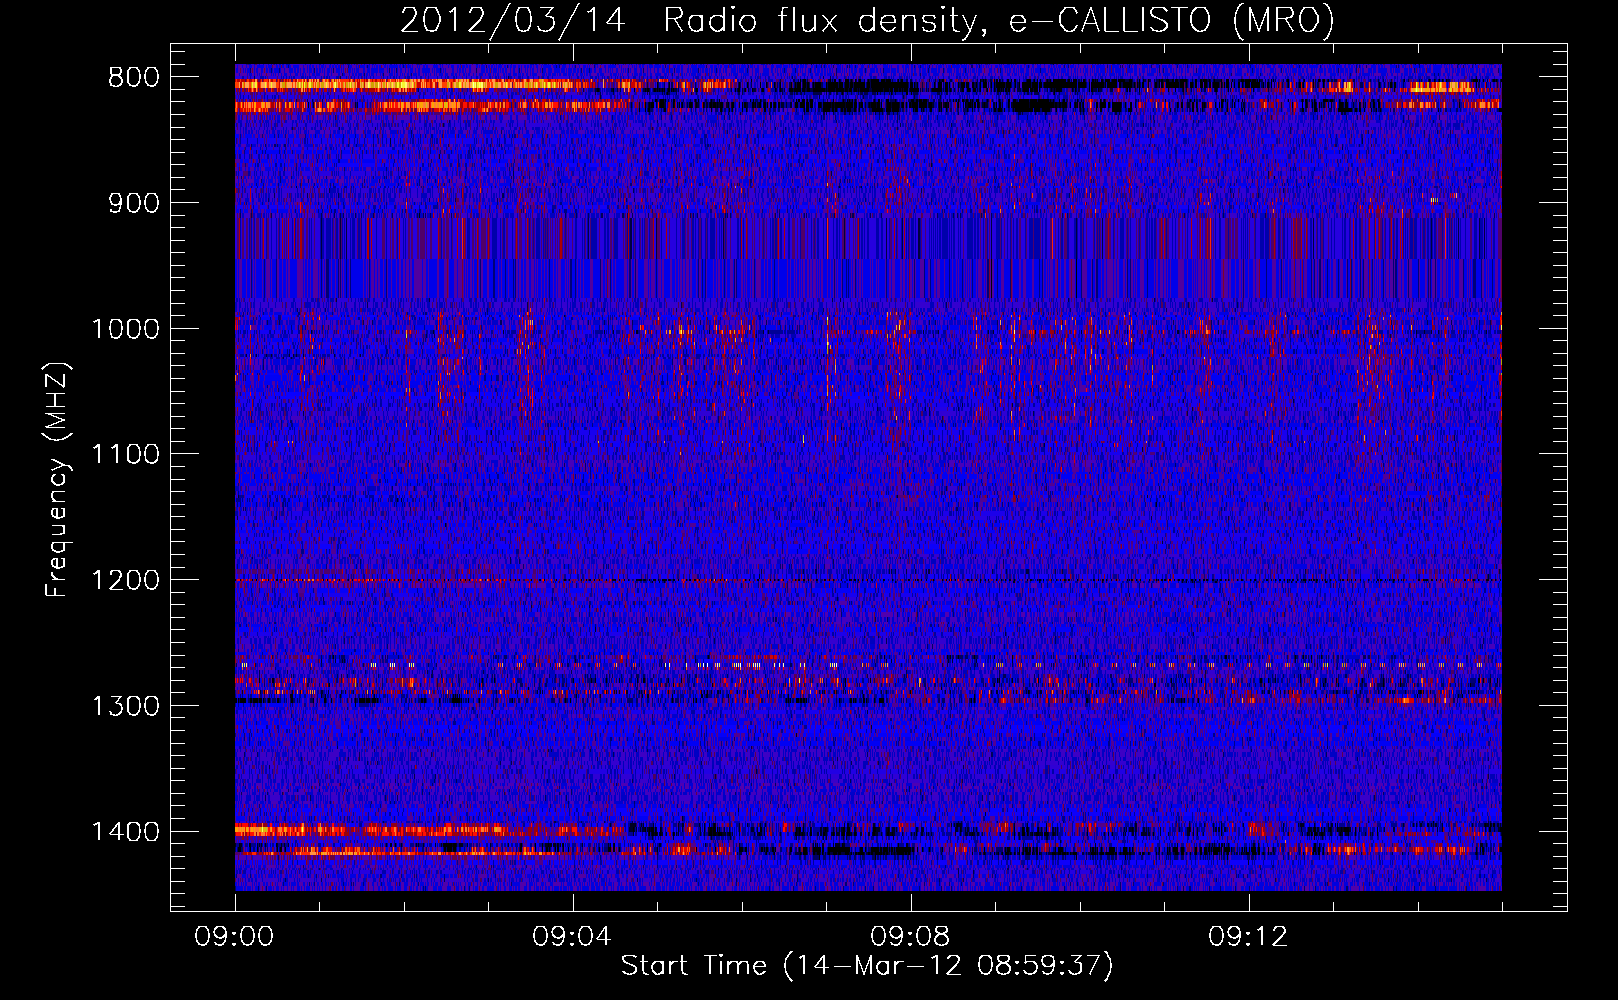Click the 900 frequency tick label
The image size is (1618, 1000).
[x=134, y=204]
